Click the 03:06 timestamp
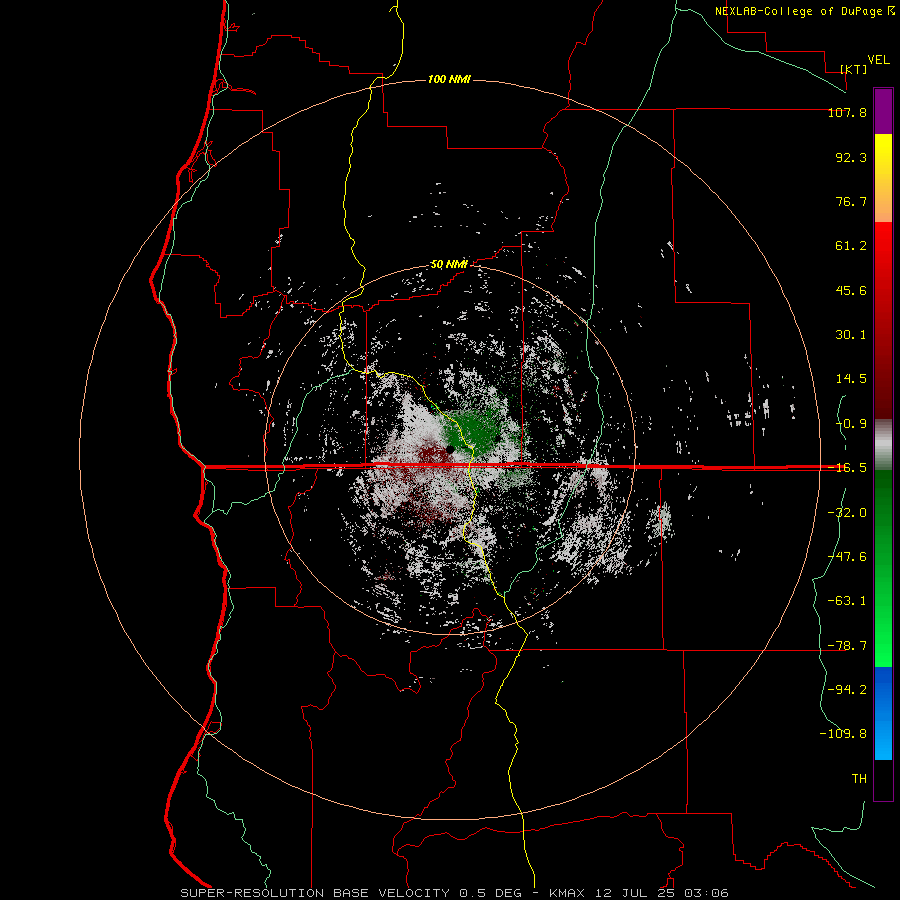This screenshot has height=900, width=900. click(x=709, y=893)
